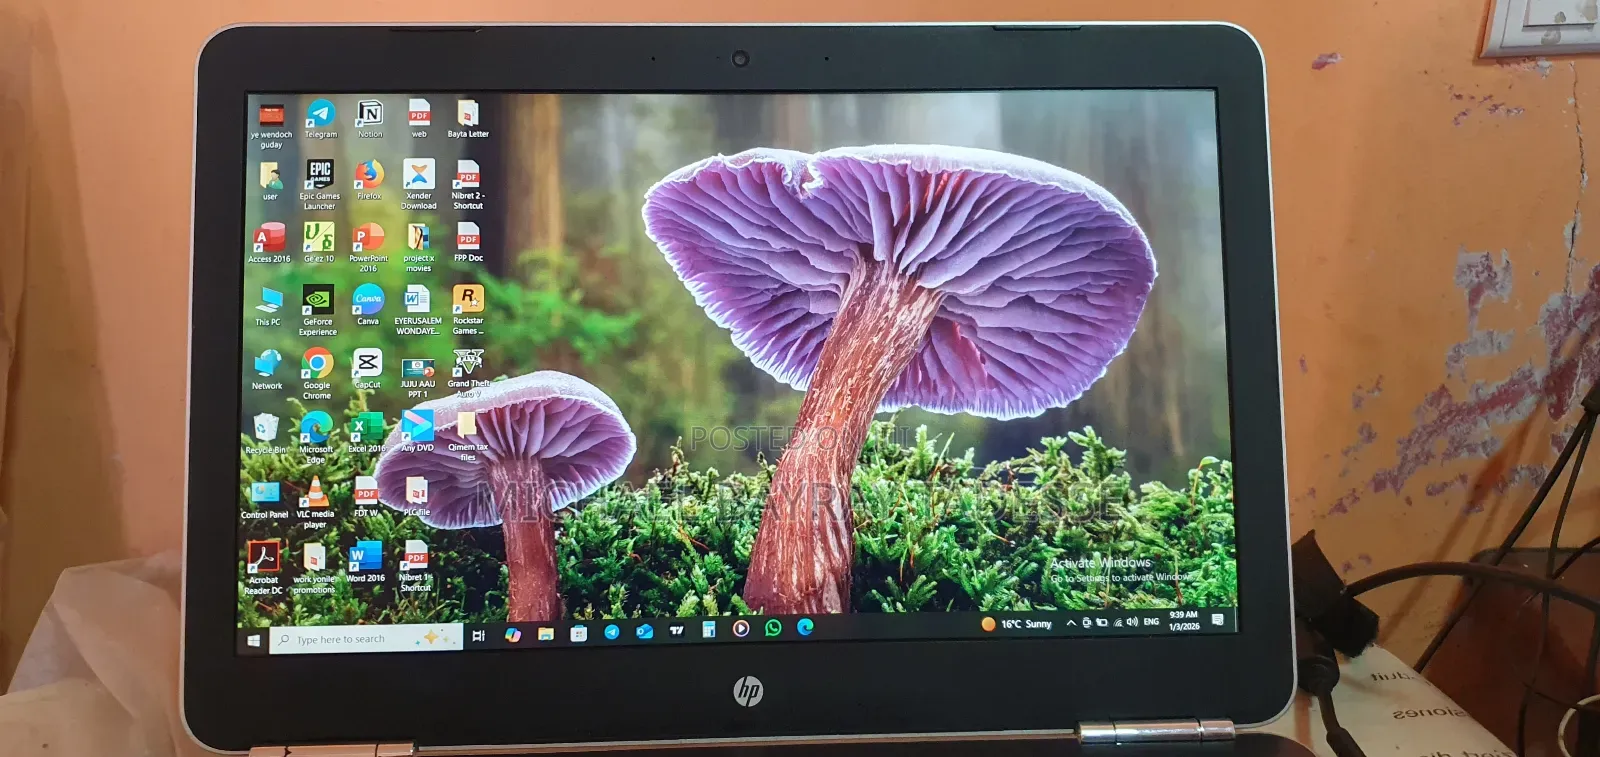Open the EYERUSALEM WONDAYE Word document
1600x757 pixels.
pos(417,310)
